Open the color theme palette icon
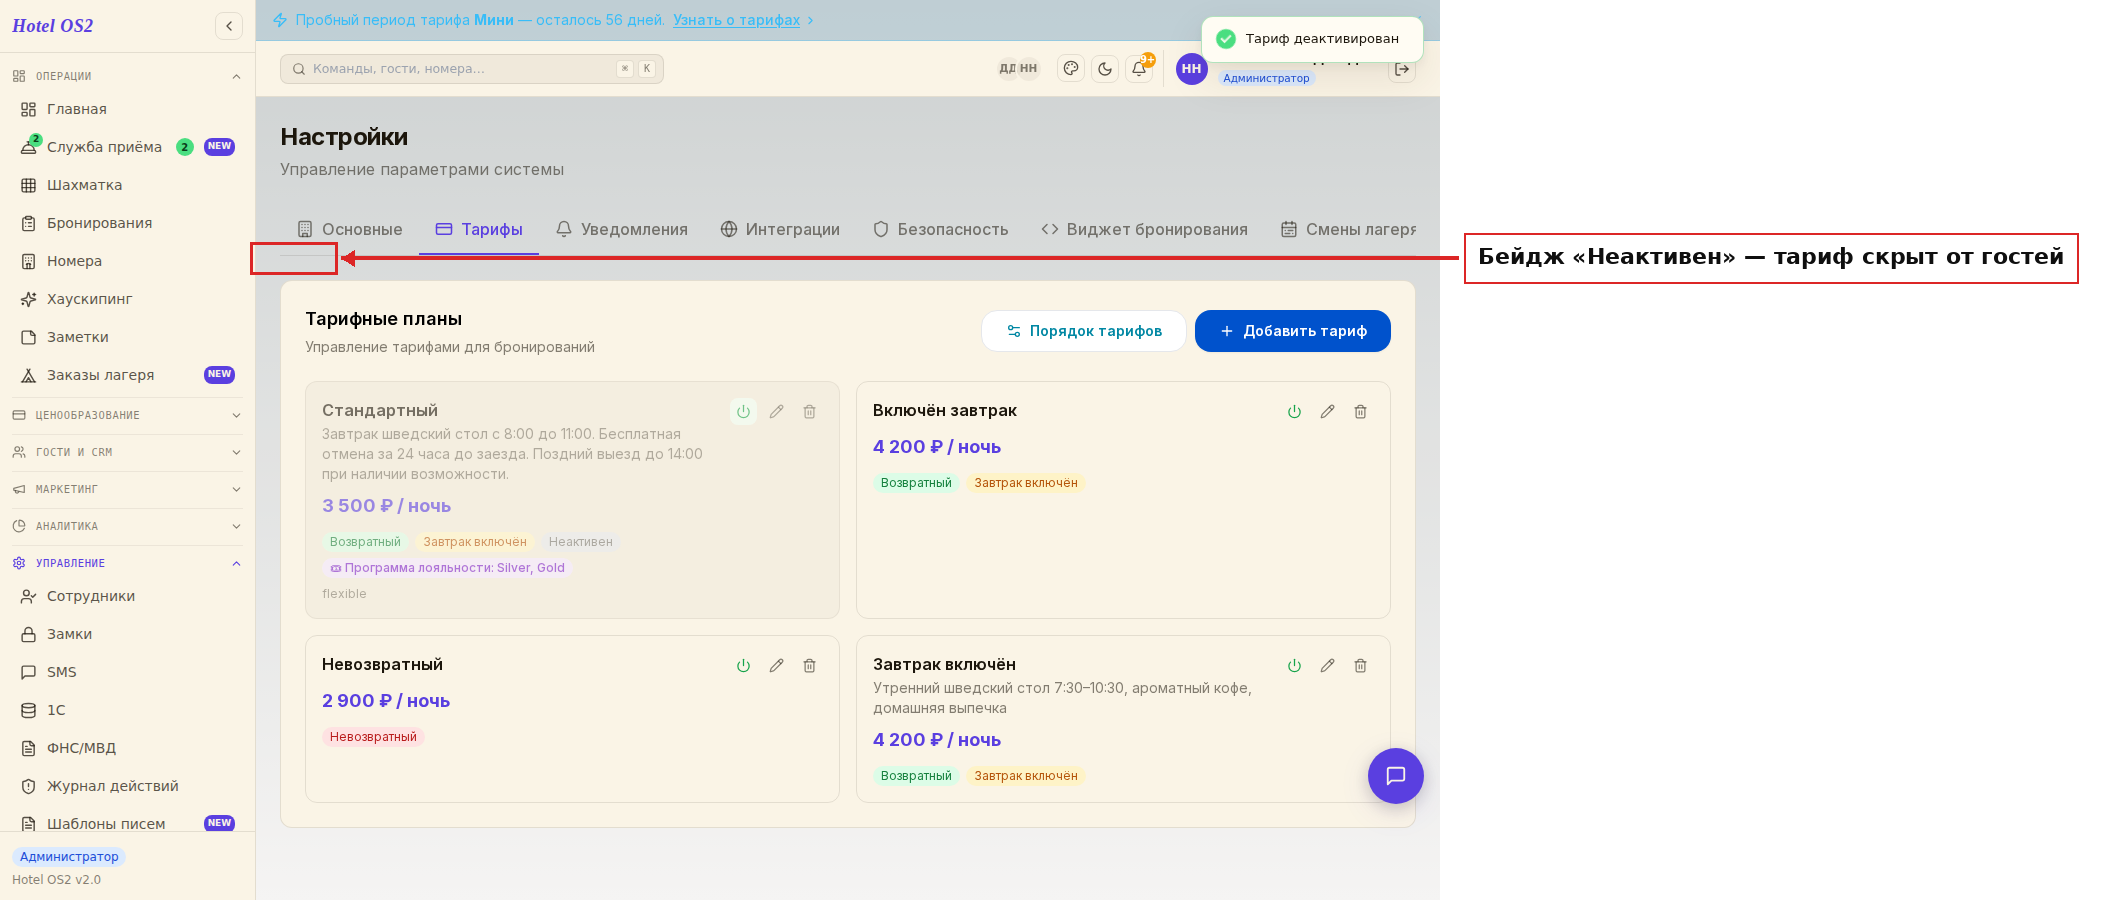2102x900 pixels. [x=1071, y=69]
